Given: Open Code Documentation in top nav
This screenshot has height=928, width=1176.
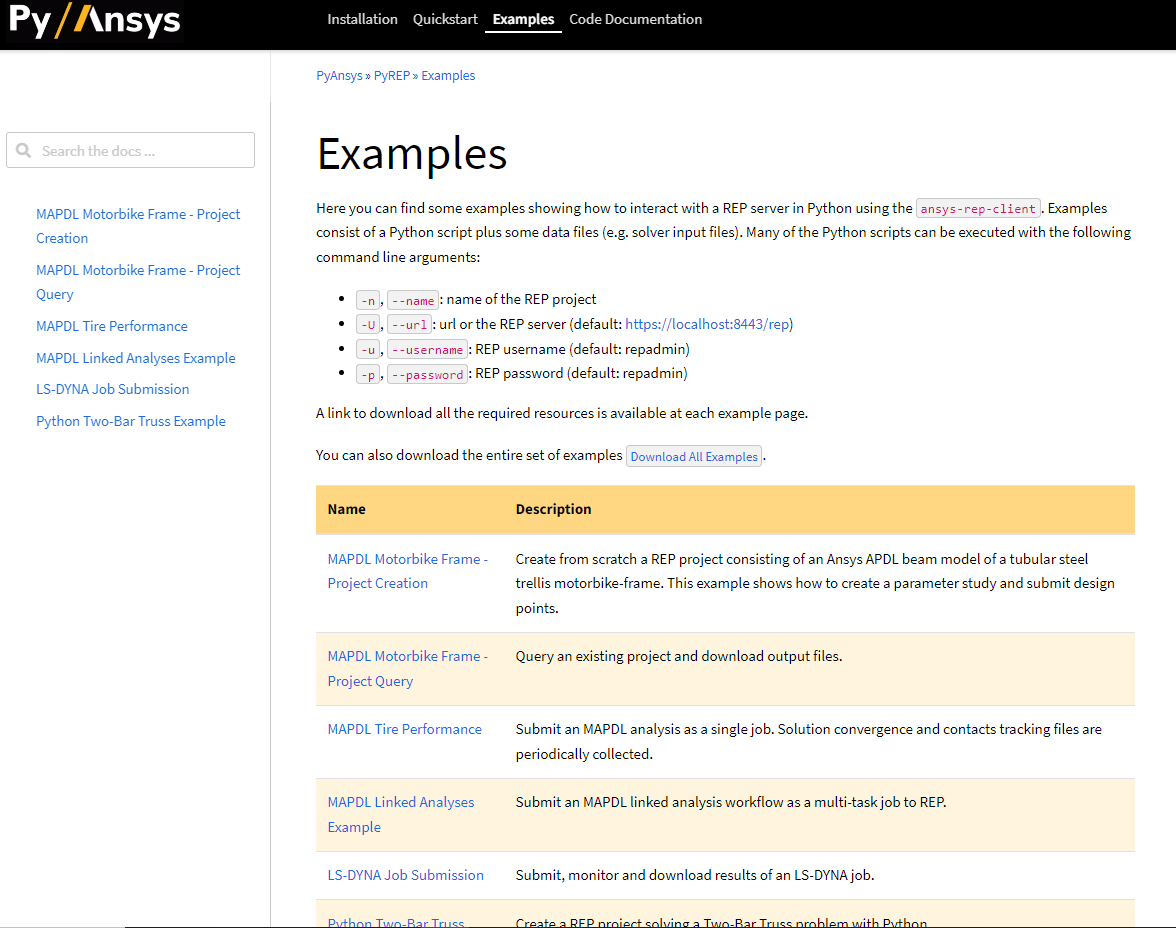Looking at the screenshot, I should 635,20.
